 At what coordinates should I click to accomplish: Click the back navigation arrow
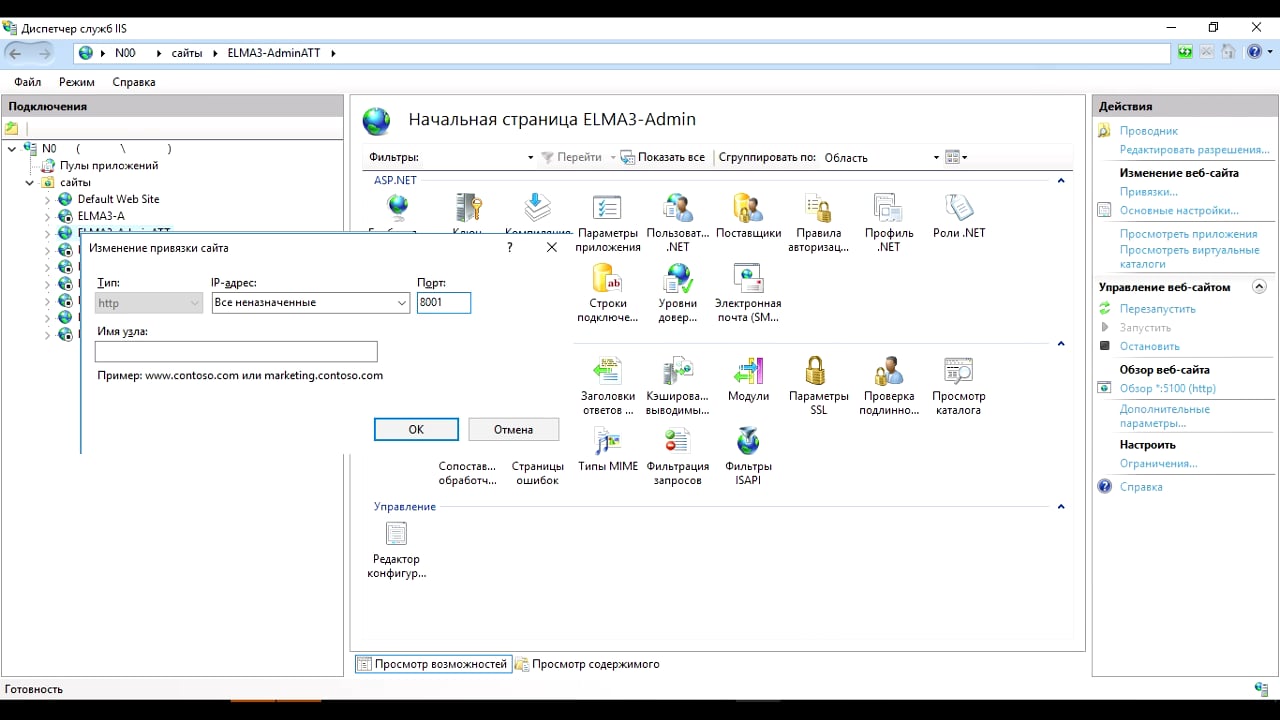tap(16, 53)
